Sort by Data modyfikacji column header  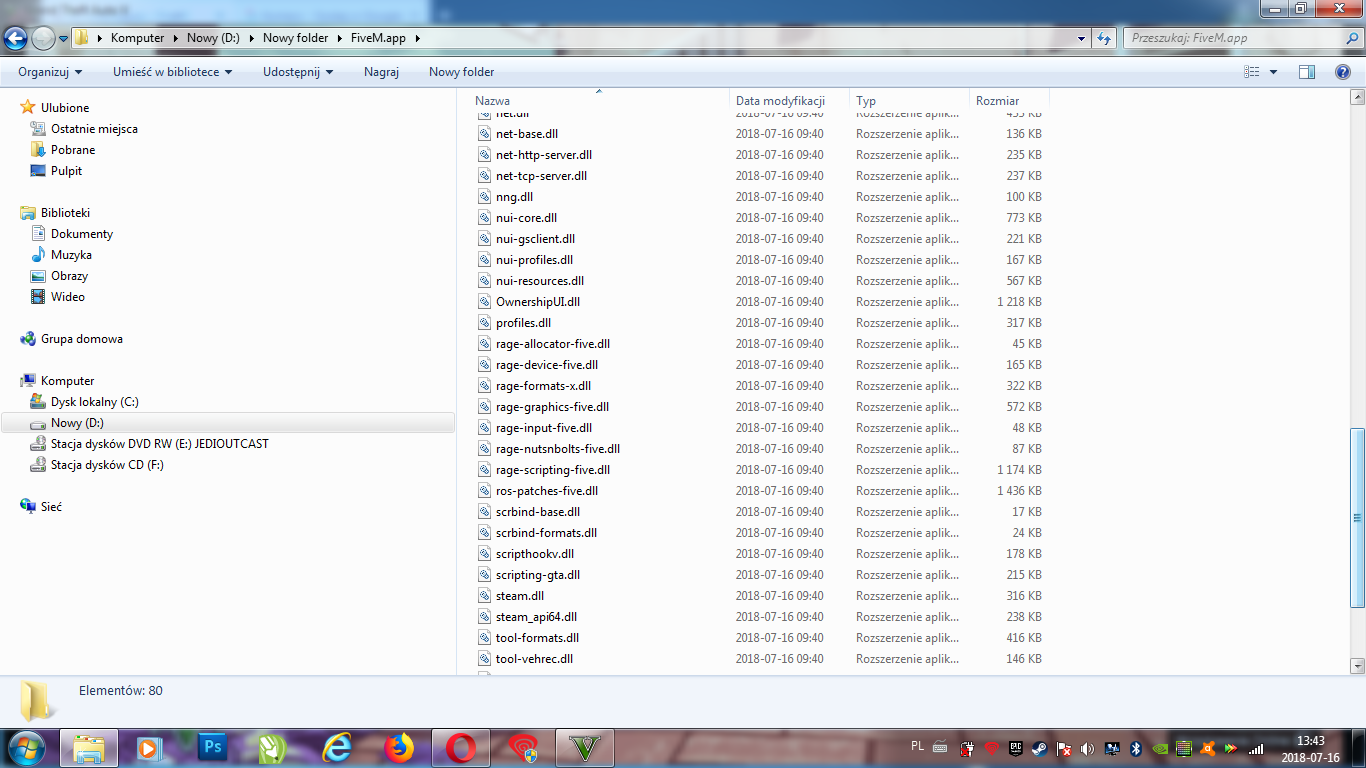click(790, 100)
